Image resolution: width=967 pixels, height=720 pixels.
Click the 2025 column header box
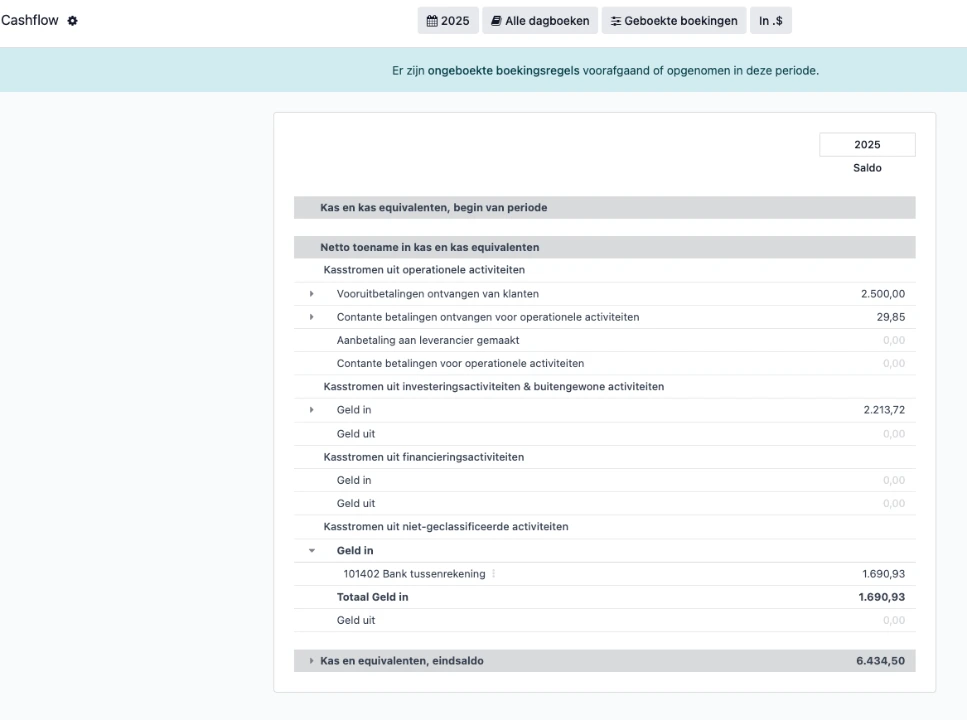(x=867, y=144)
